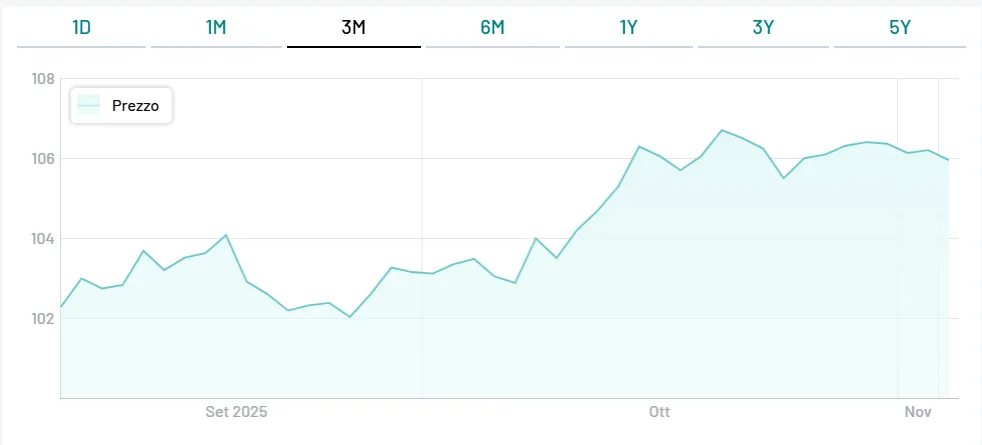Click the 106 y-axis label
982x445 pixels.
pyautogui.click(x=42, y=159)
